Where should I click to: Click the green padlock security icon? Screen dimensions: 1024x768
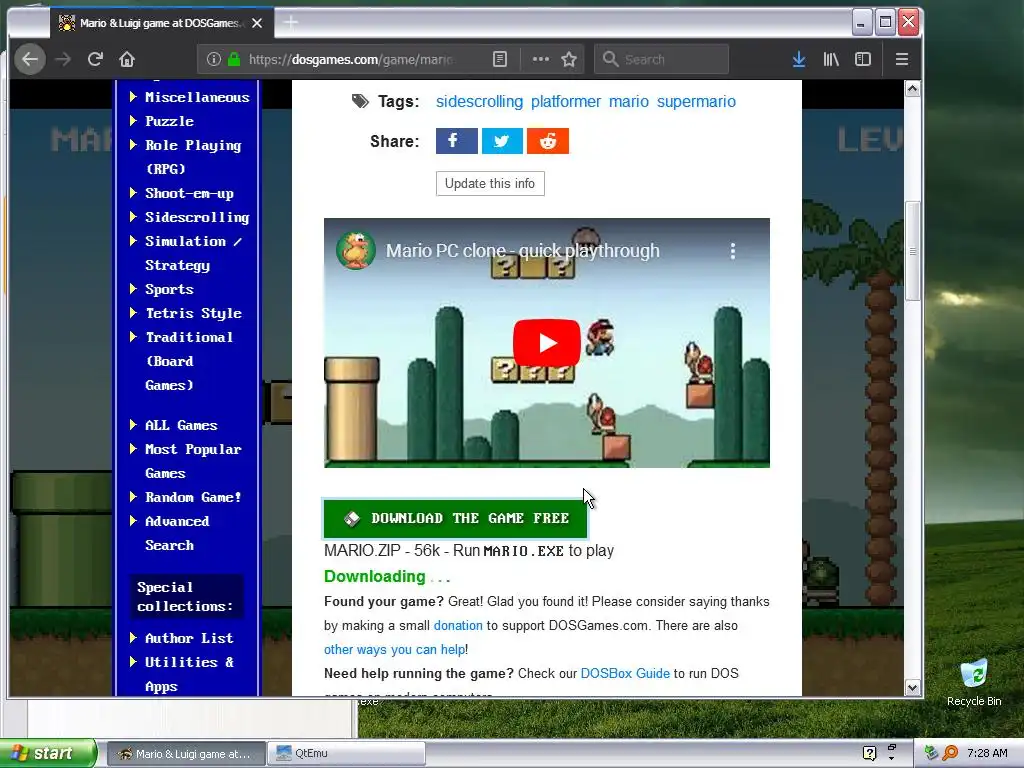[234, 59]
